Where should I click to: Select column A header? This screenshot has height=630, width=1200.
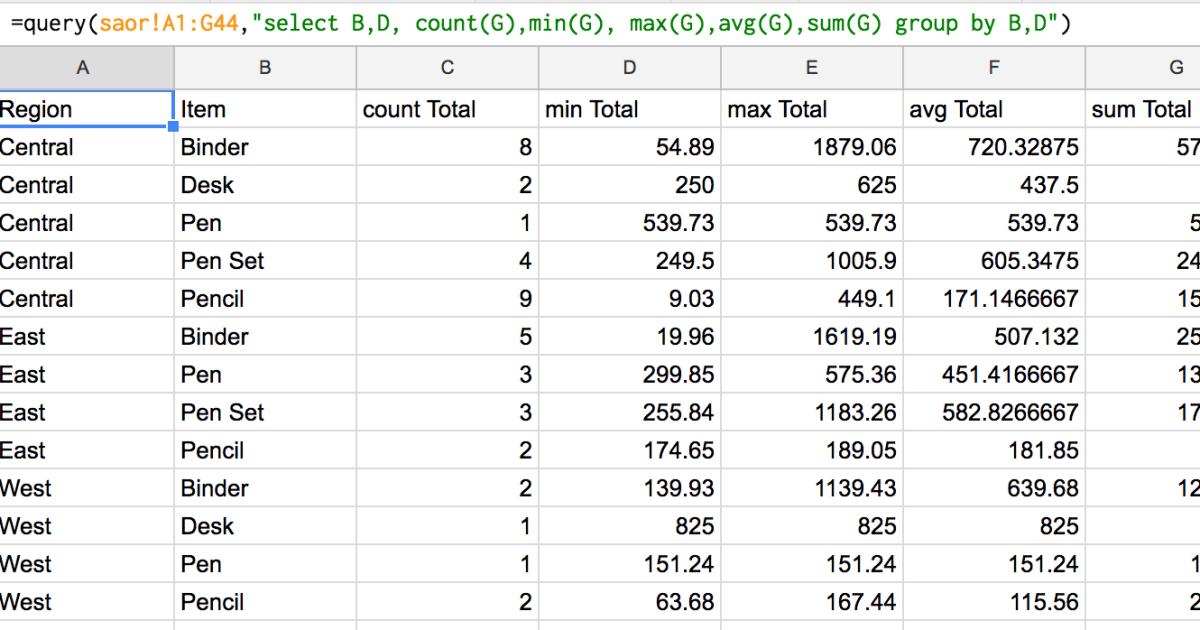pyautogui.click(x=83, y=68)
